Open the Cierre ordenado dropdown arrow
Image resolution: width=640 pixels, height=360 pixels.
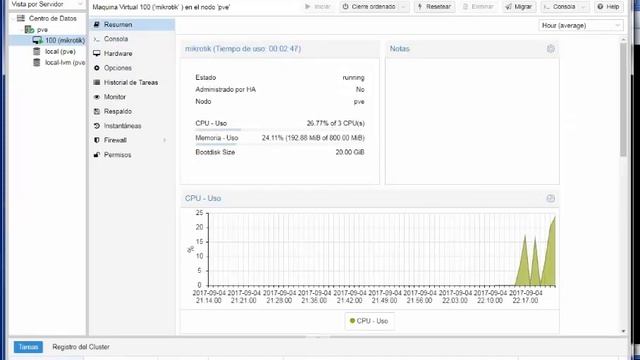click(x=404, y=7)
